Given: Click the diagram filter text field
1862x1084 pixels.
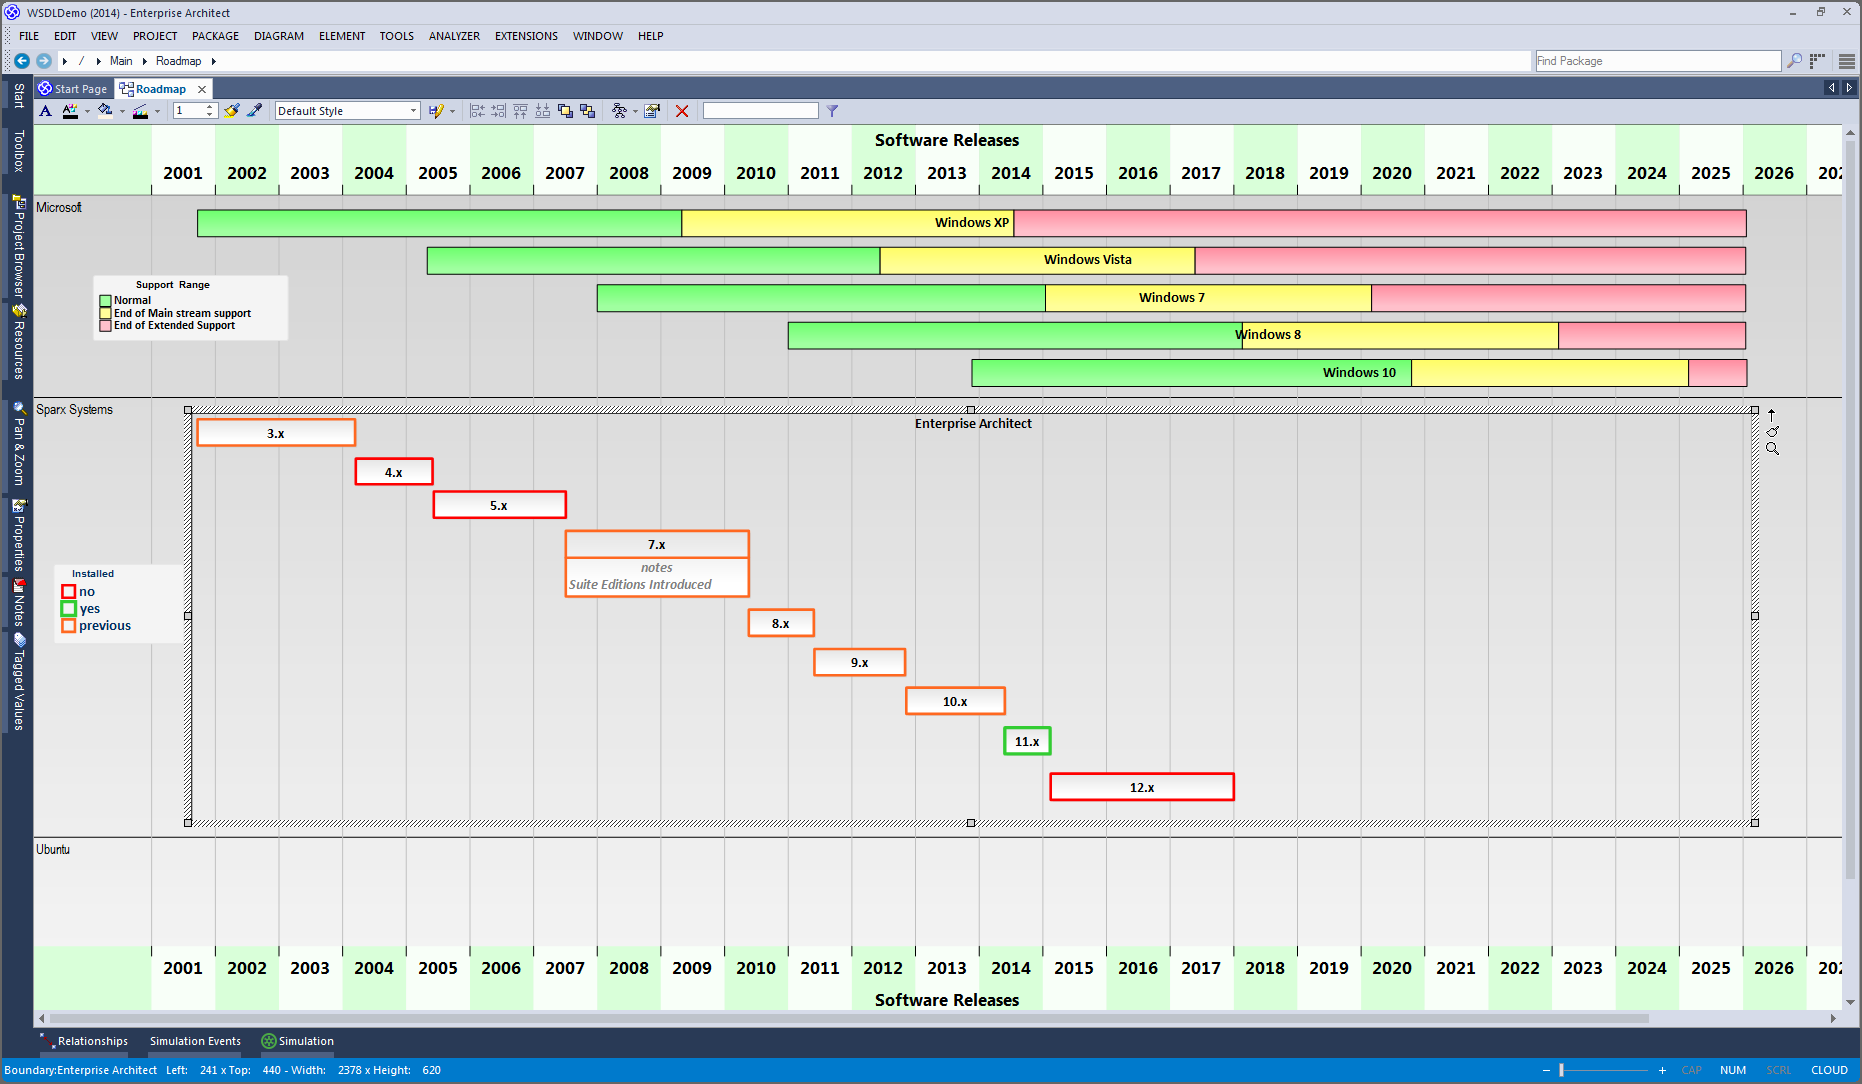Looking at the screenshot, I should (x=760, y=111).
